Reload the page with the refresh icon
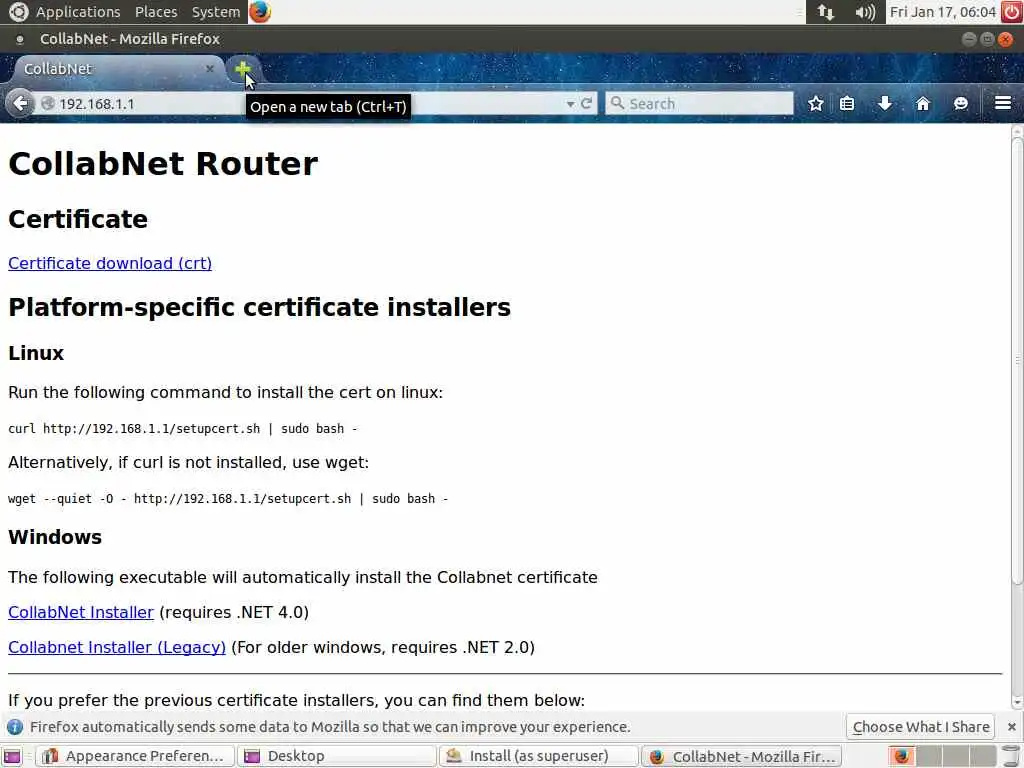The height and width of the screenshot is (768, 1024). [x=586, y=103]
